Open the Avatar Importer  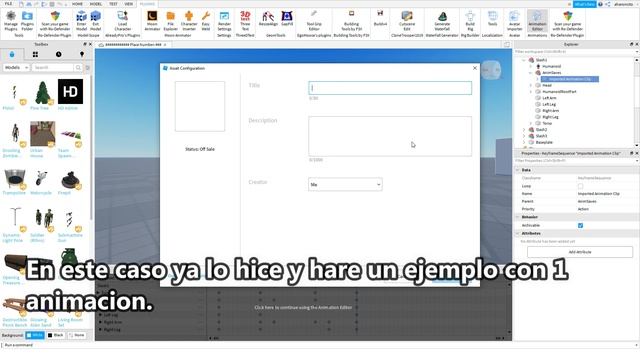click(x=514, y=21)
